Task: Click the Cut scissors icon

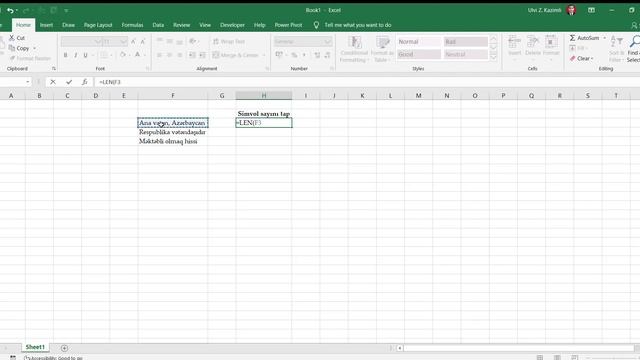Action: [12, 38]
